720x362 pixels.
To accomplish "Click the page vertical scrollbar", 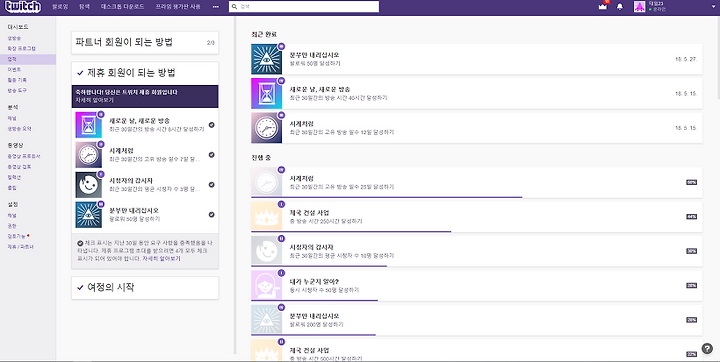I will (x=718, y=57).
